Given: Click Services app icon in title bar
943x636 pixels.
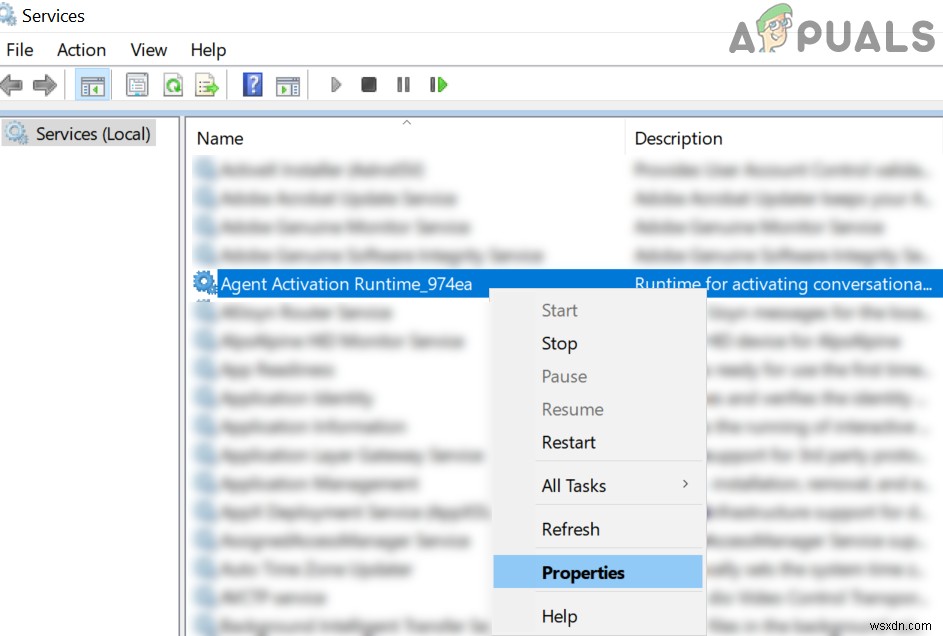Looking at the screenshot, I should (8, 15).
